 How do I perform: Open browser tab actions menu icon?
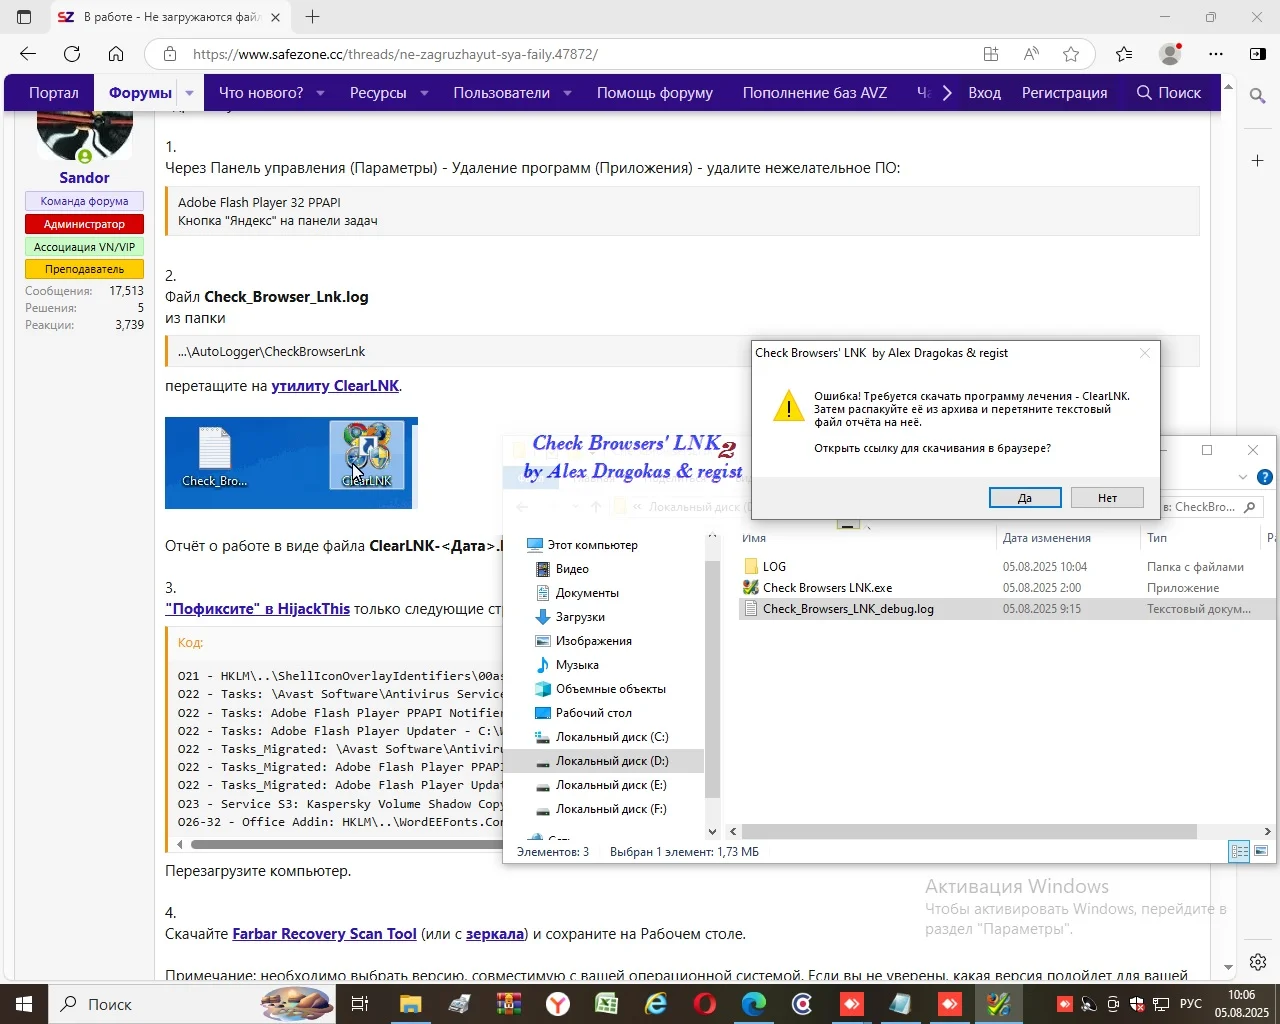24,17
